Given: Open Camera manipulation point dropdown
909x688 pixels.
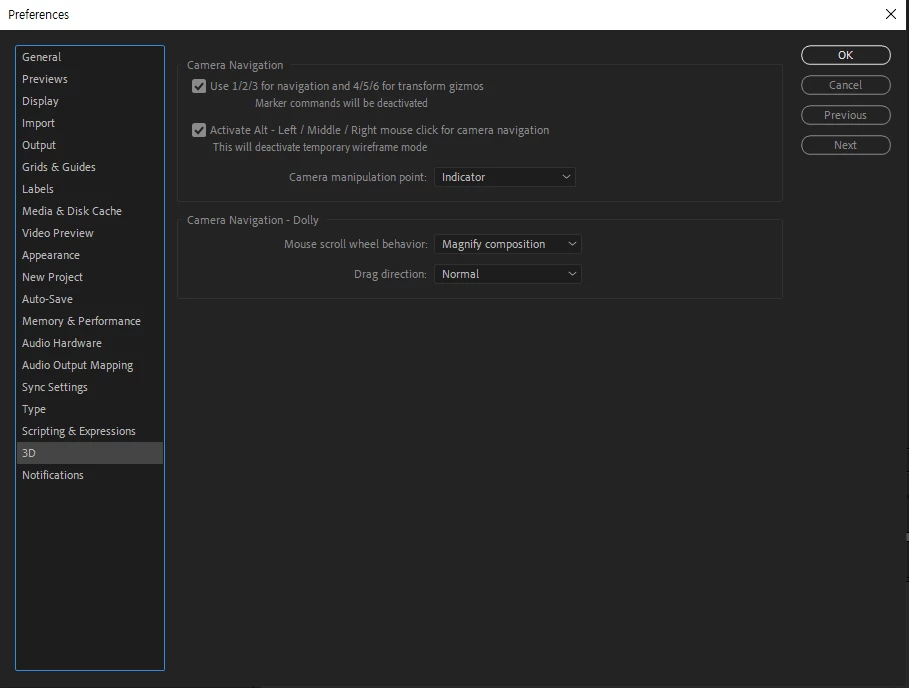Looking at the screenshot, I should (504, 177).
